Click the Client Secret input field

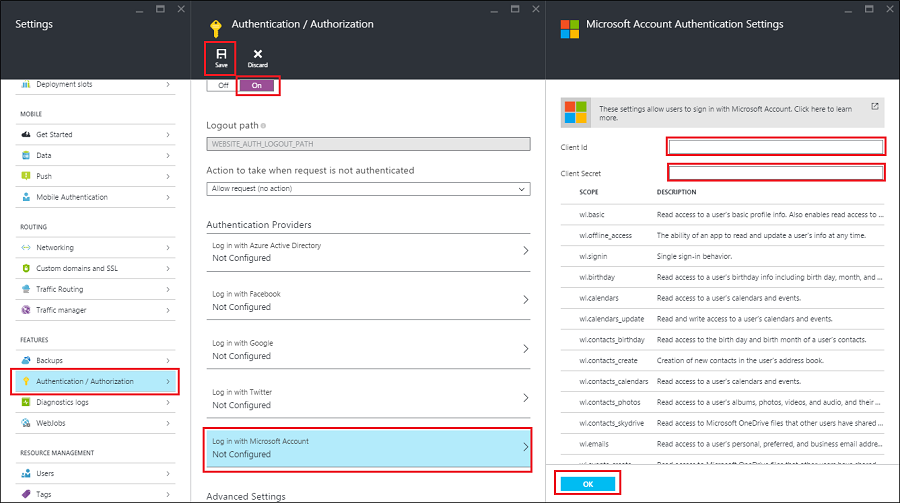click(x=776, y=173)
